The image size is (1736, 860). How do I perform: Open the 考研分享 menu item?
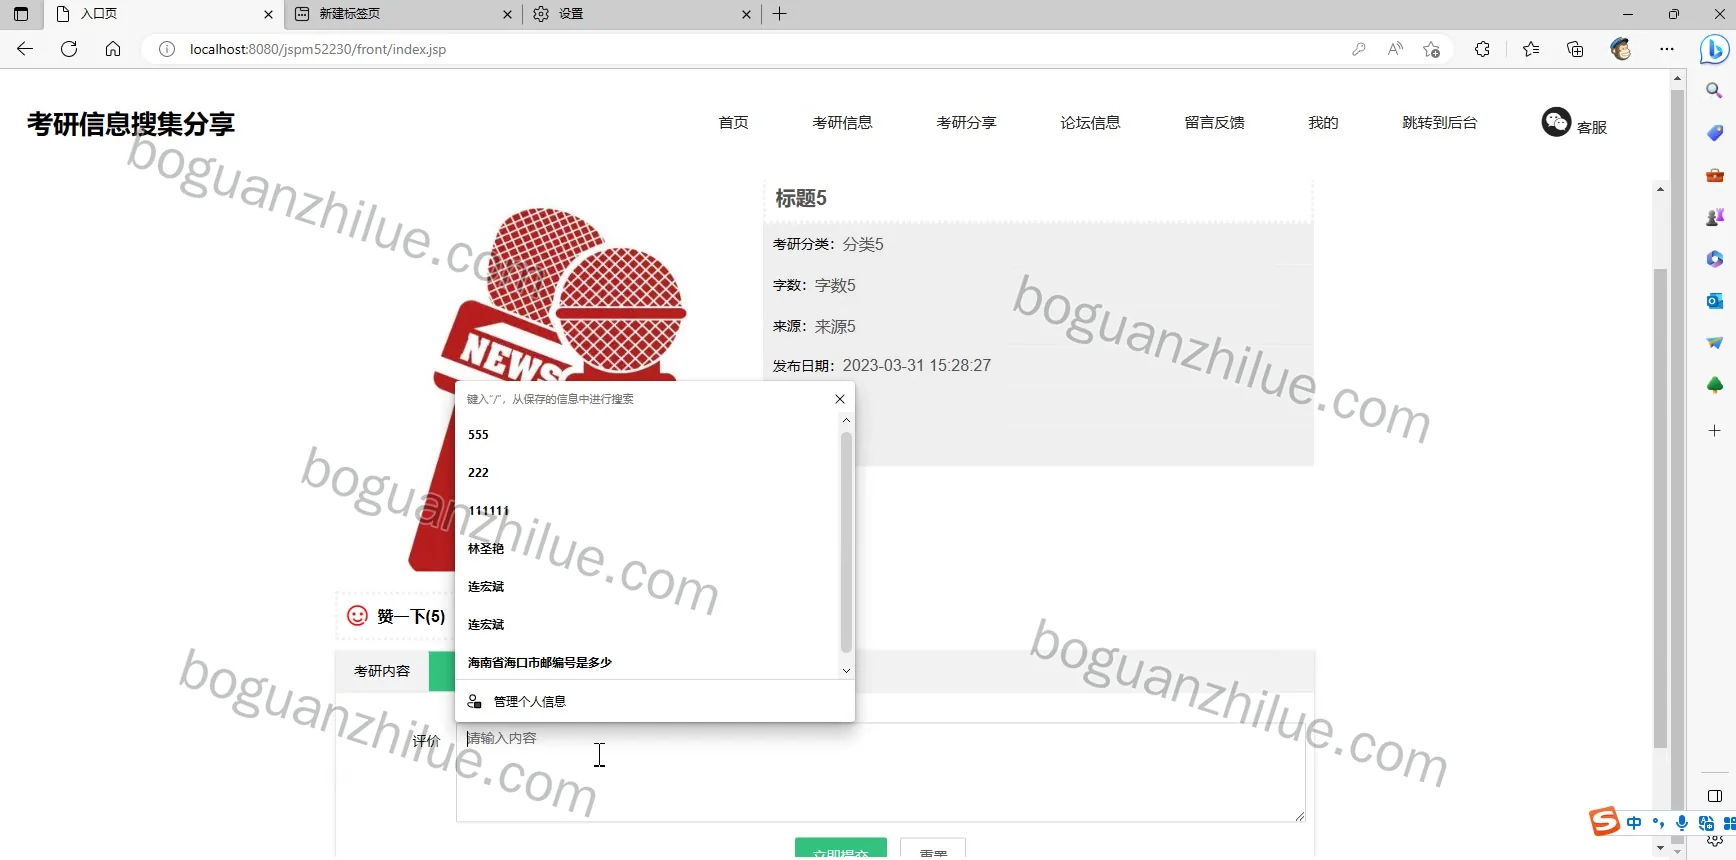click(x=966, y=123)
